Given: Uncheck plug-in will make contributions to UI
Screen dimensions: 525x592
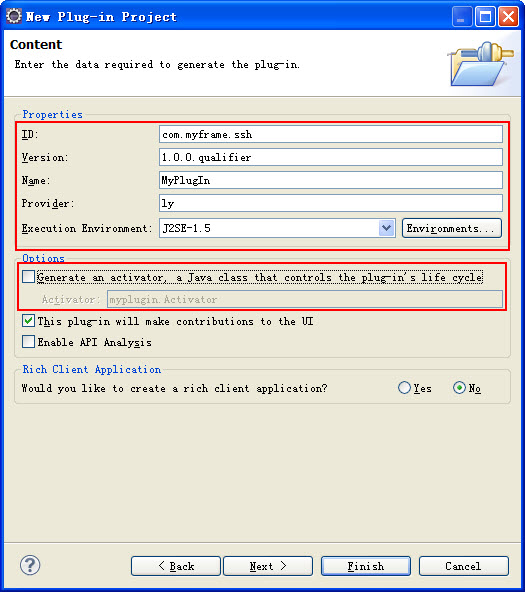Looking at the screenshot, I should pyautogui.click(x=28, y=321).
